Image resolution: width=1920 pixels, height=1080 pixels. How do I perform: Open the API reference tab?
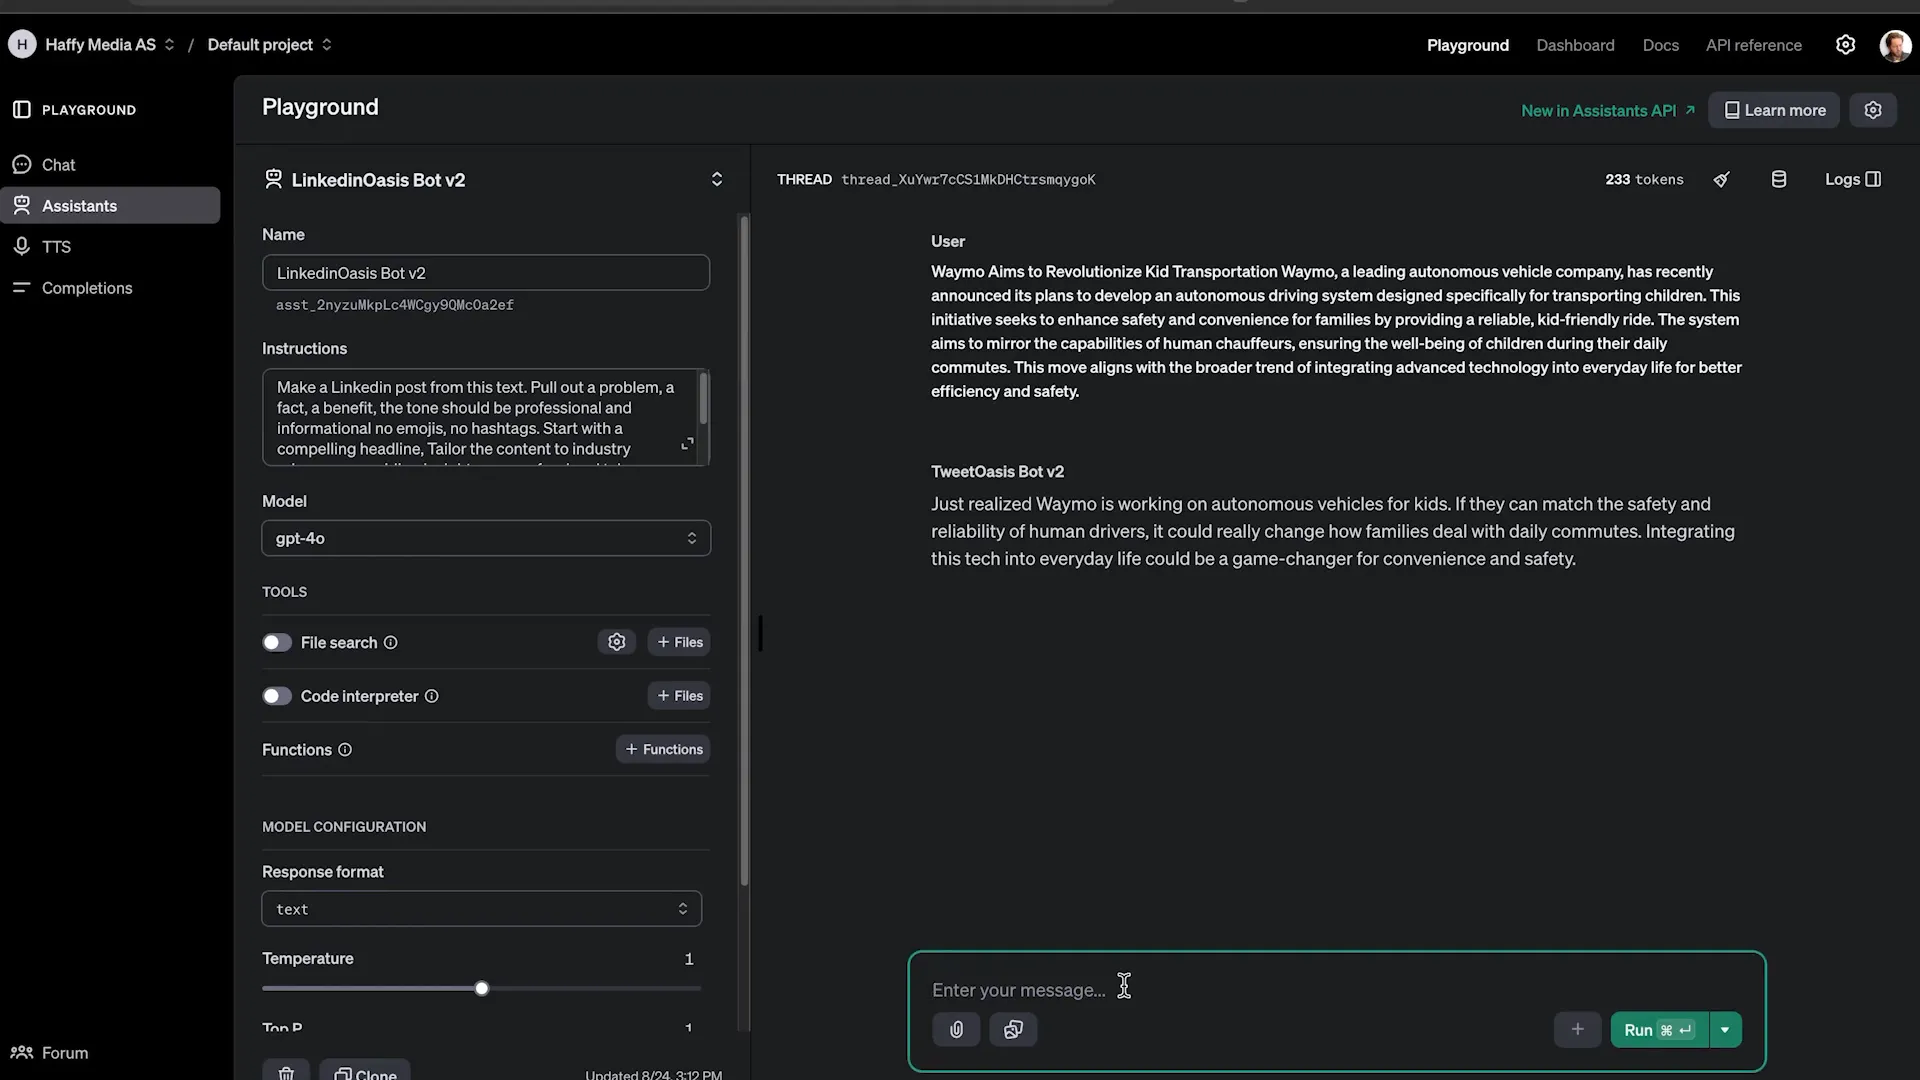point(1753,45)
